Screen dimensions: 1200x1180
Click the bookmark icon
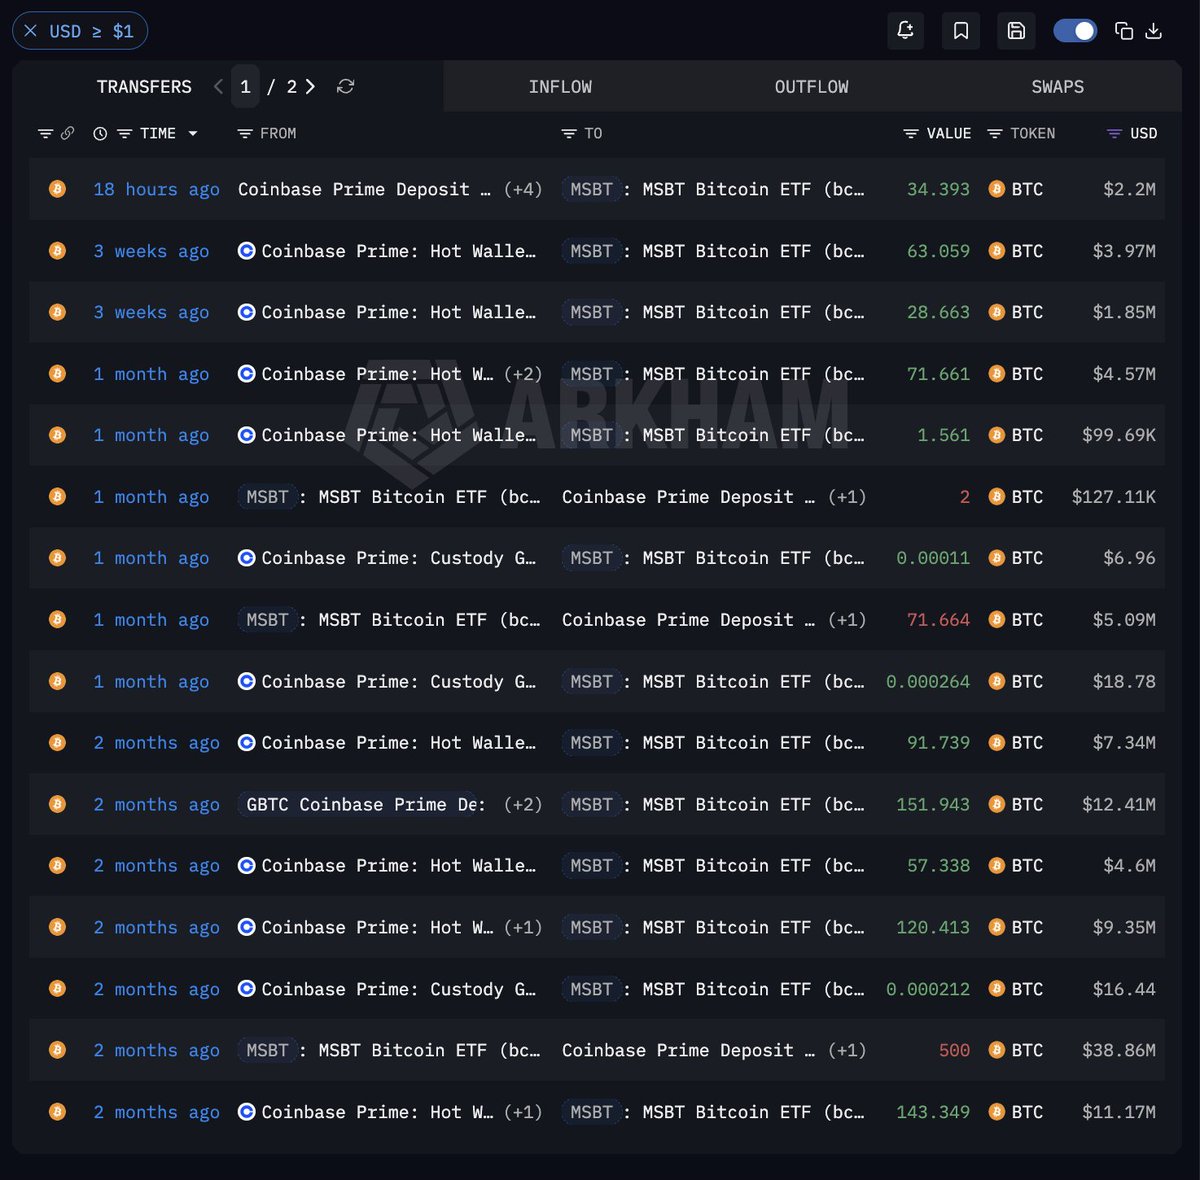(x=961, y=31)
